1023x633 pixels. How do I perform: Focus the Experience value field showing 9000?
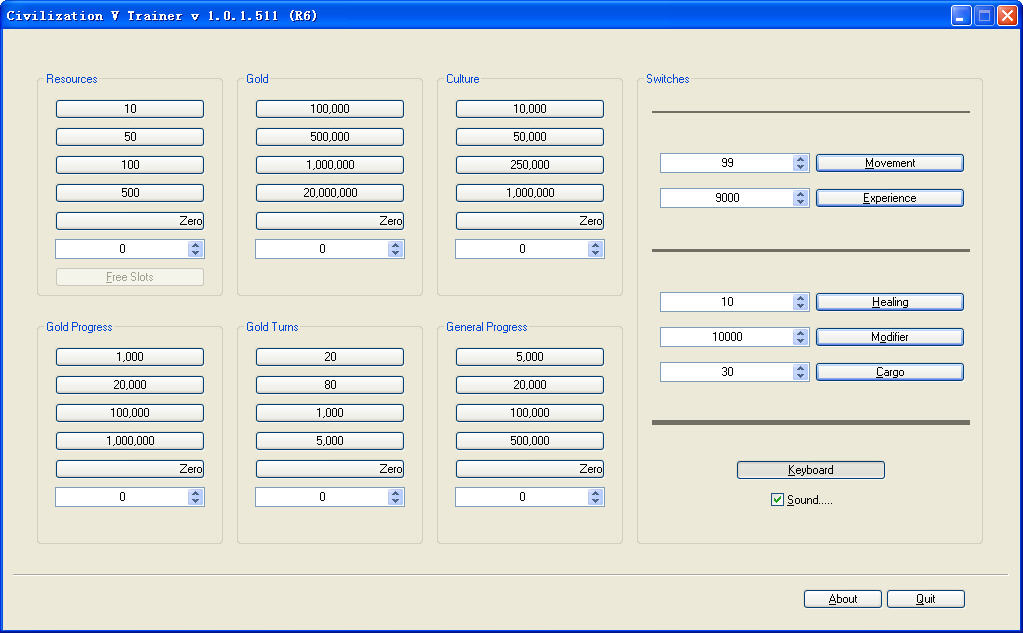pyautogui.click(x=727, y=198)
